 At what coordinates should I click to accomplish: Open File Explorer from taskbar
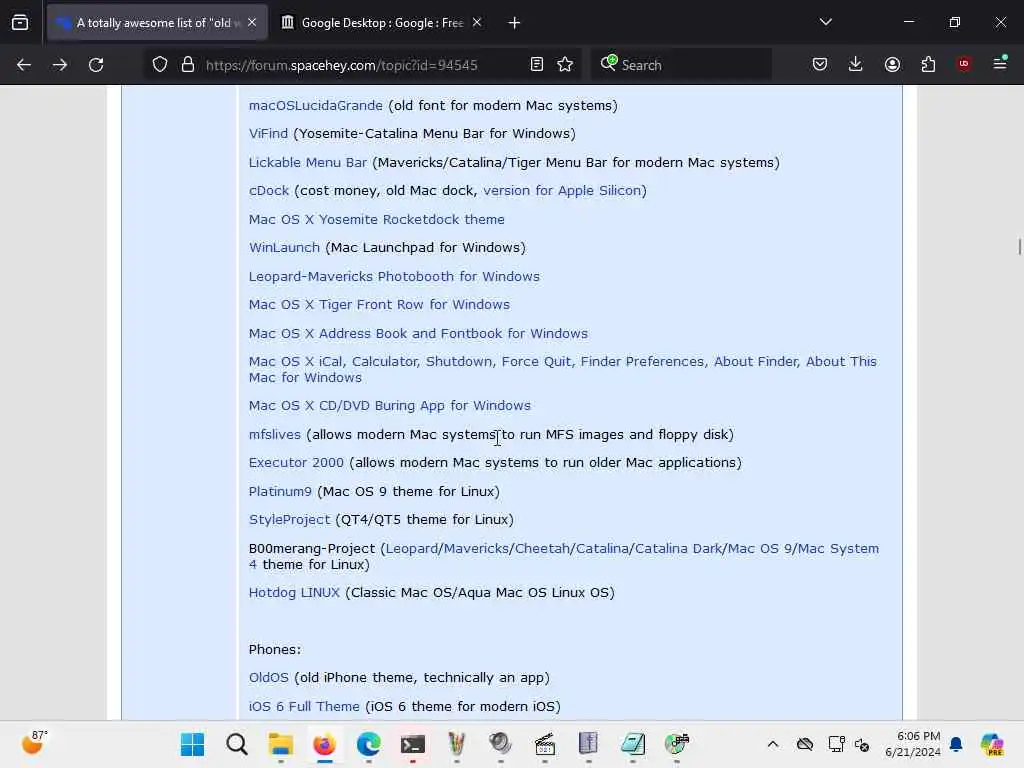[281, 744]
